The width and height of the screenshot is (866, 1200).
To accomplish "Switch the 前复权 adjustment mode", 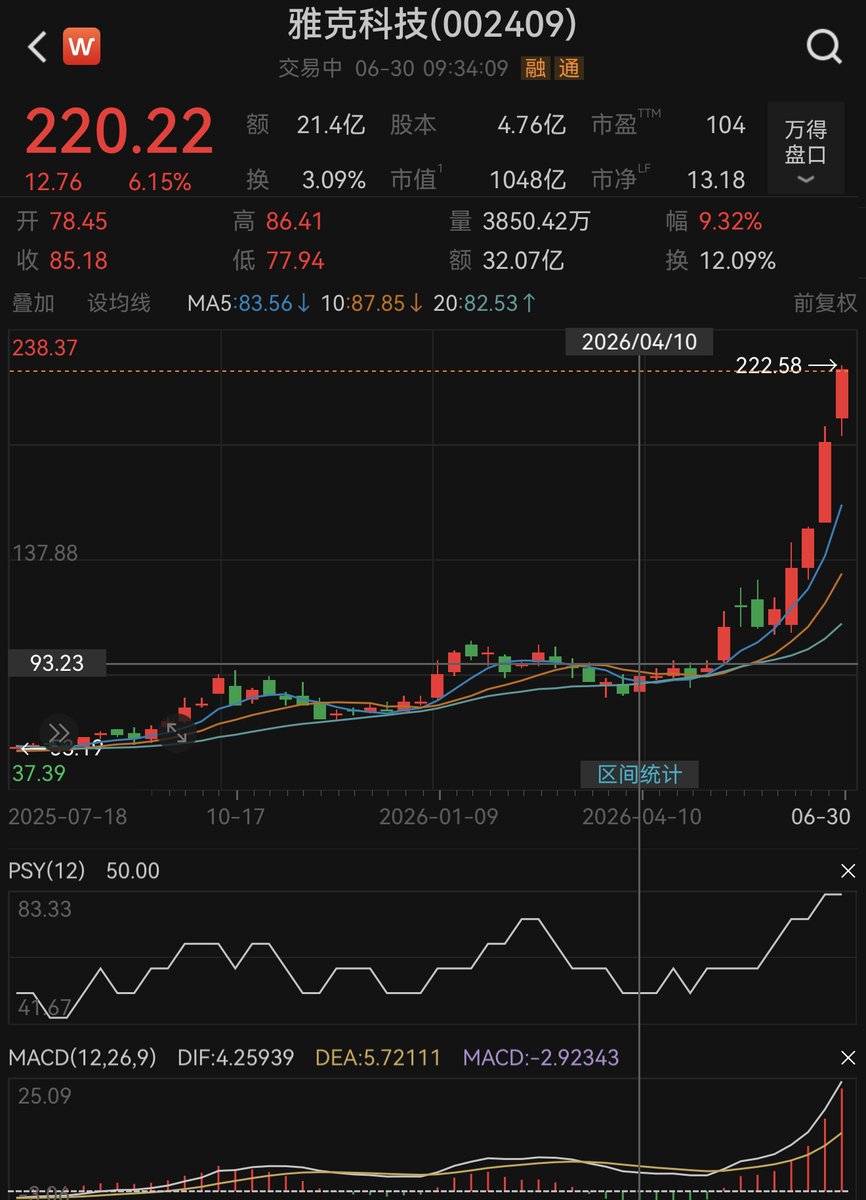I will coord(826,303).
